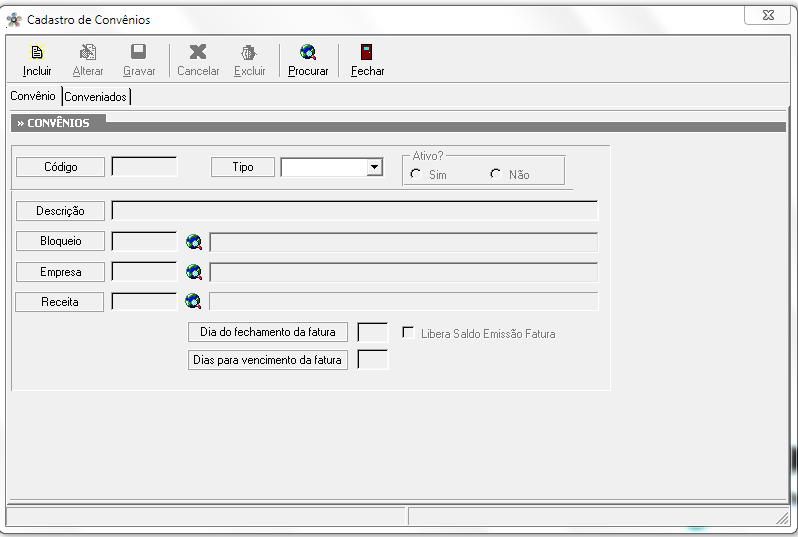
Task: Click the Tipo label button
Action: click(x=243, y=167)
